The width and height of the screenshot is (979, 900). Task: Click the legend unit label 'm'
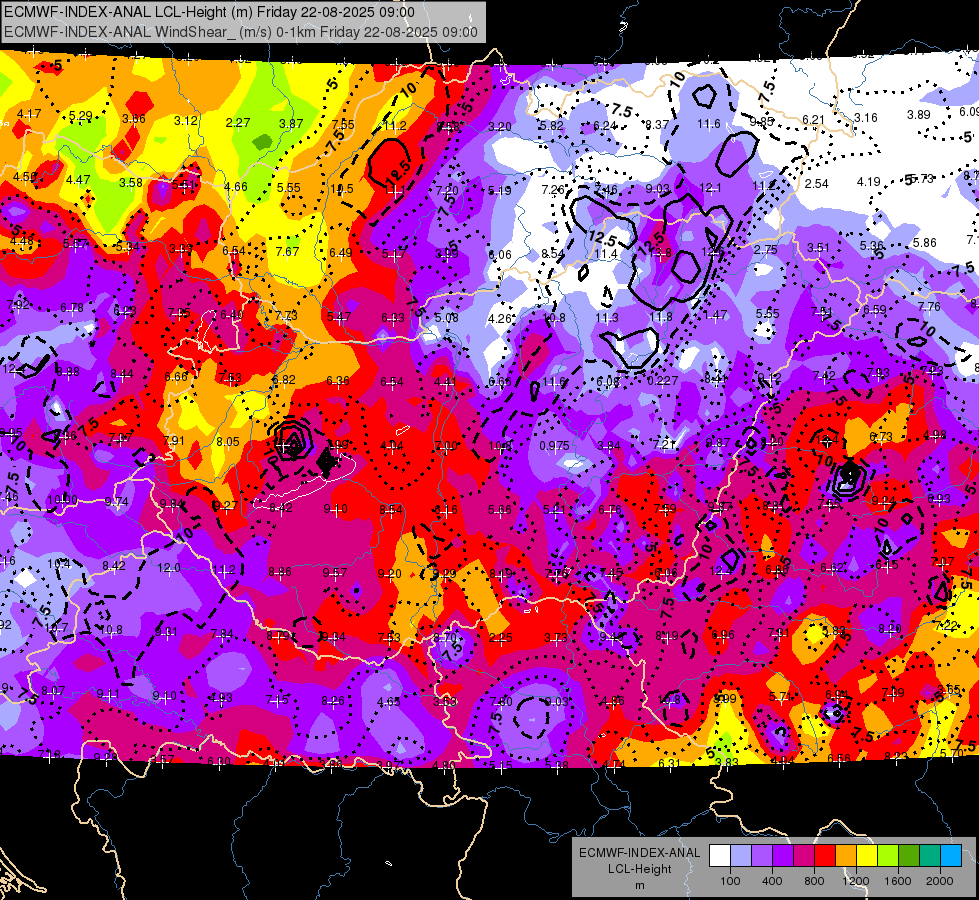click(640, 885)
